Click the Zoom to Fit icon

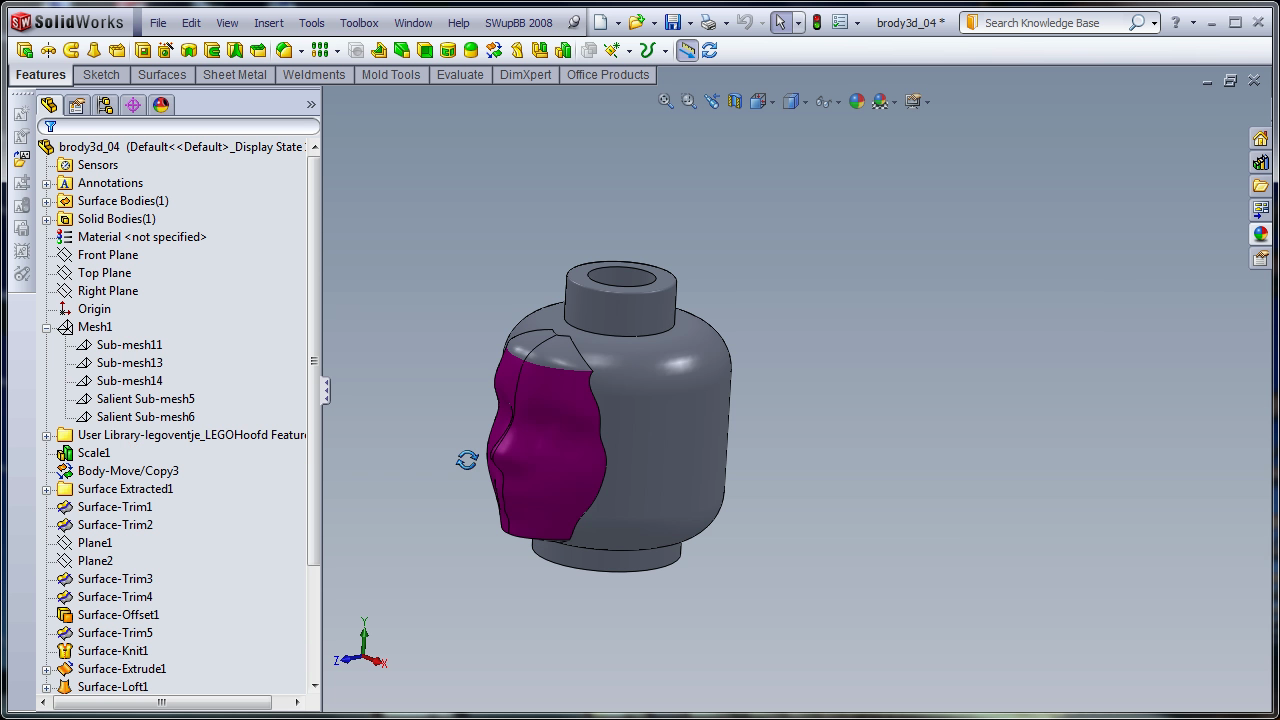[x=666, y=101]
